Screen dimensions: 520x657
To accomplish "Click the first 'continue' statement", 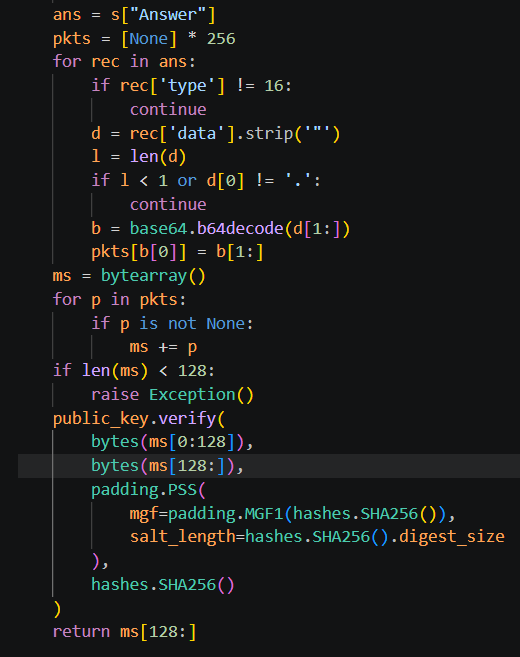I will (x=168, y=109).
